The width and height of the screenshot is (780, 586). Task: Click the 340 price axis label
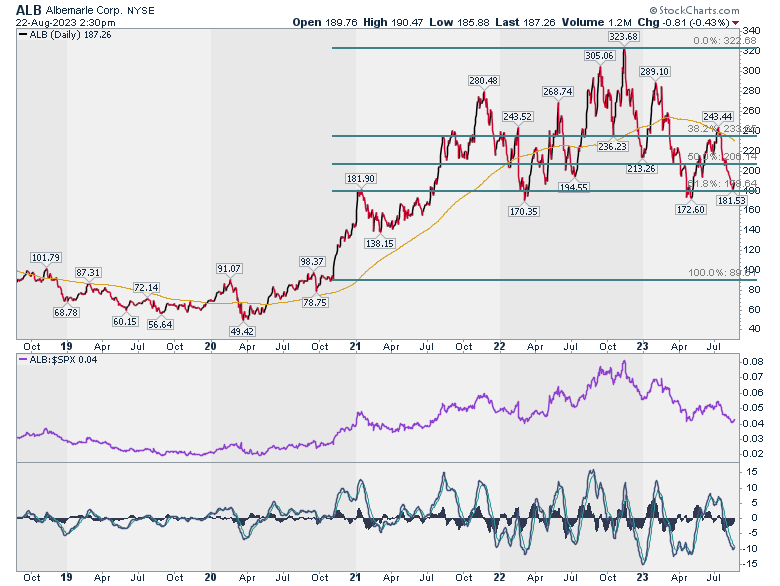click(750, 30)
